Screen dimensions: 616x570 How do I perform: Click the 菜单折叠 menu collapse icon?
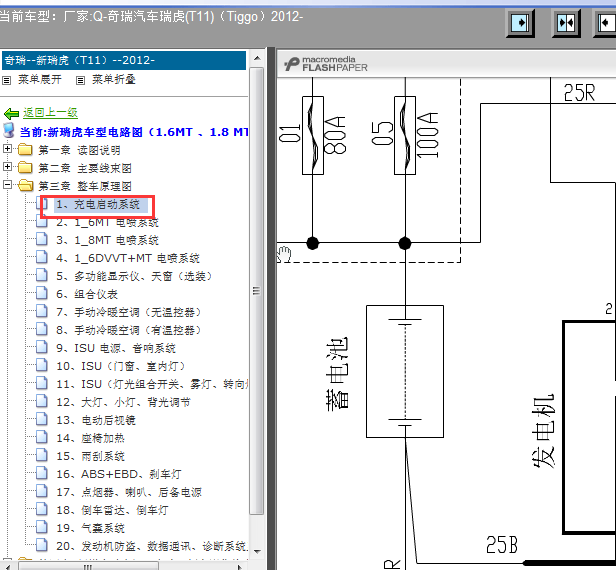pyautogui.click(x=81, y=81)
